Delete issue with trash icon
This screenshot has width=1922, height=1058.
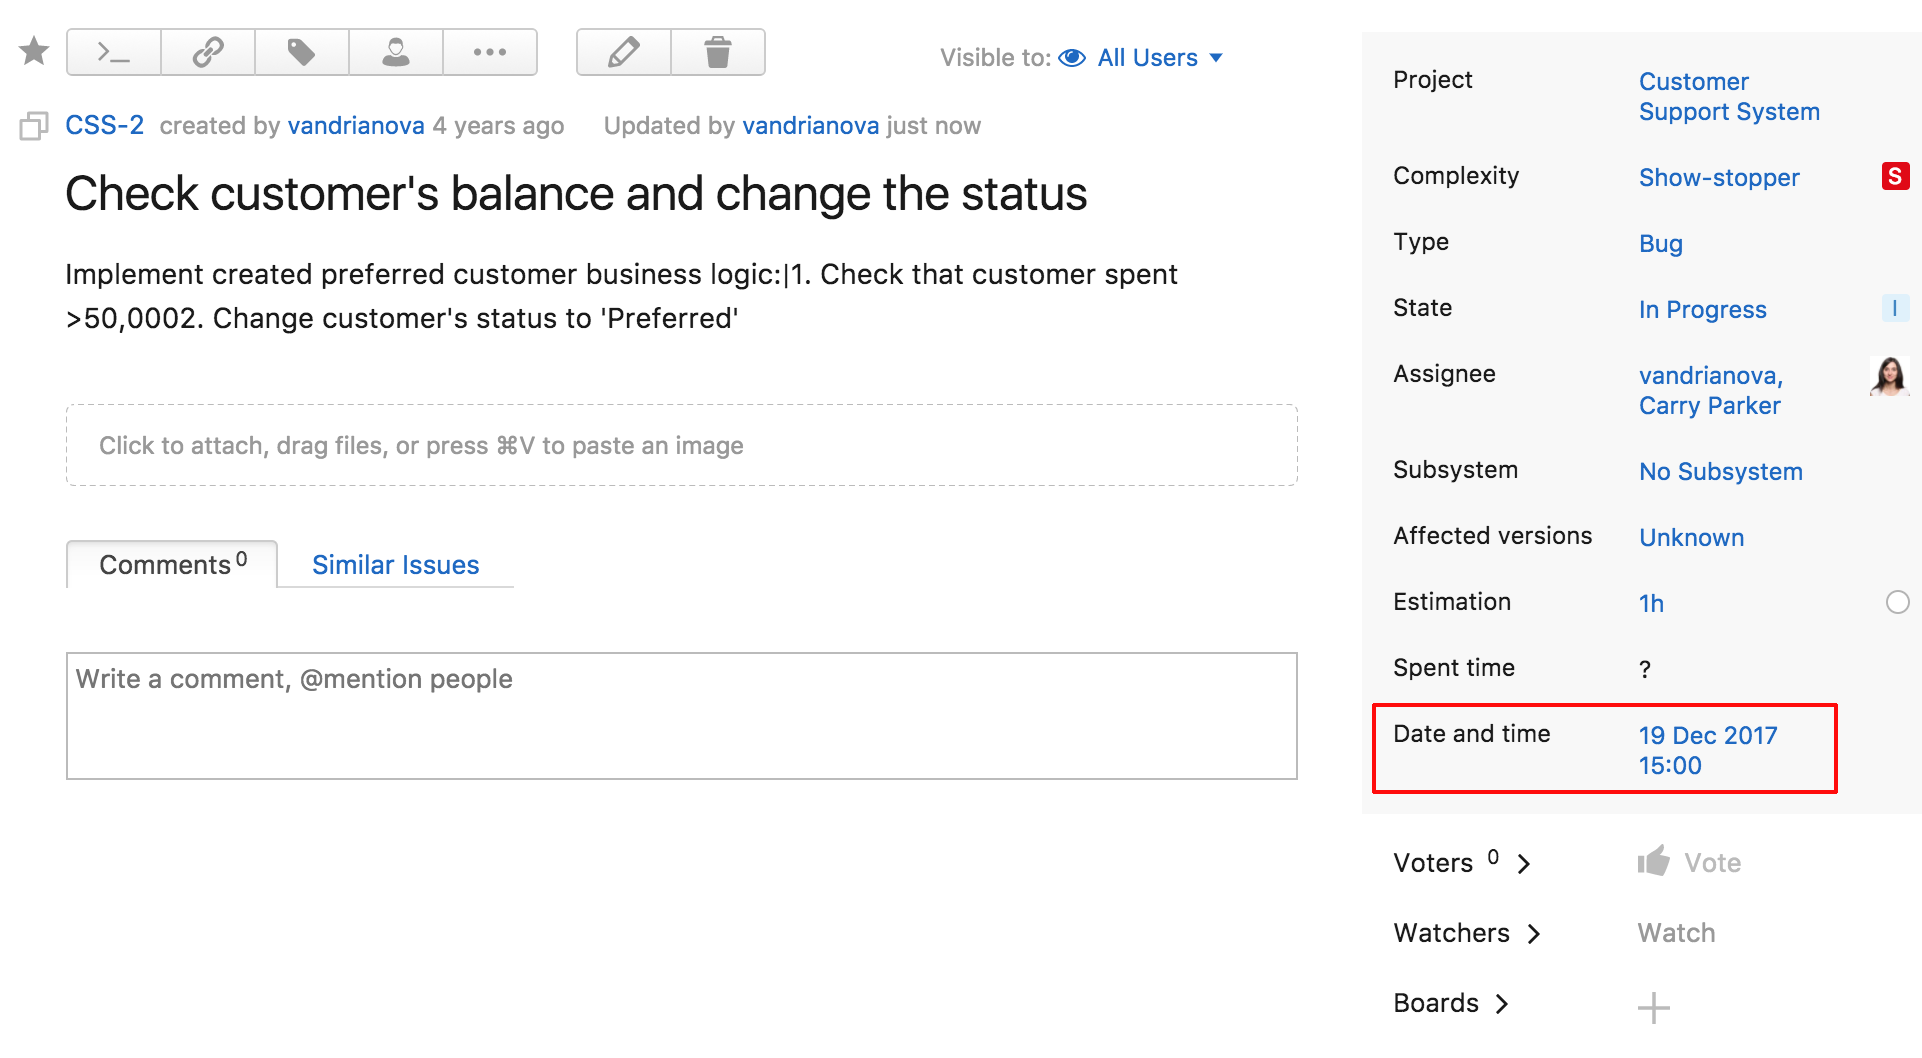tap(717, 52)
